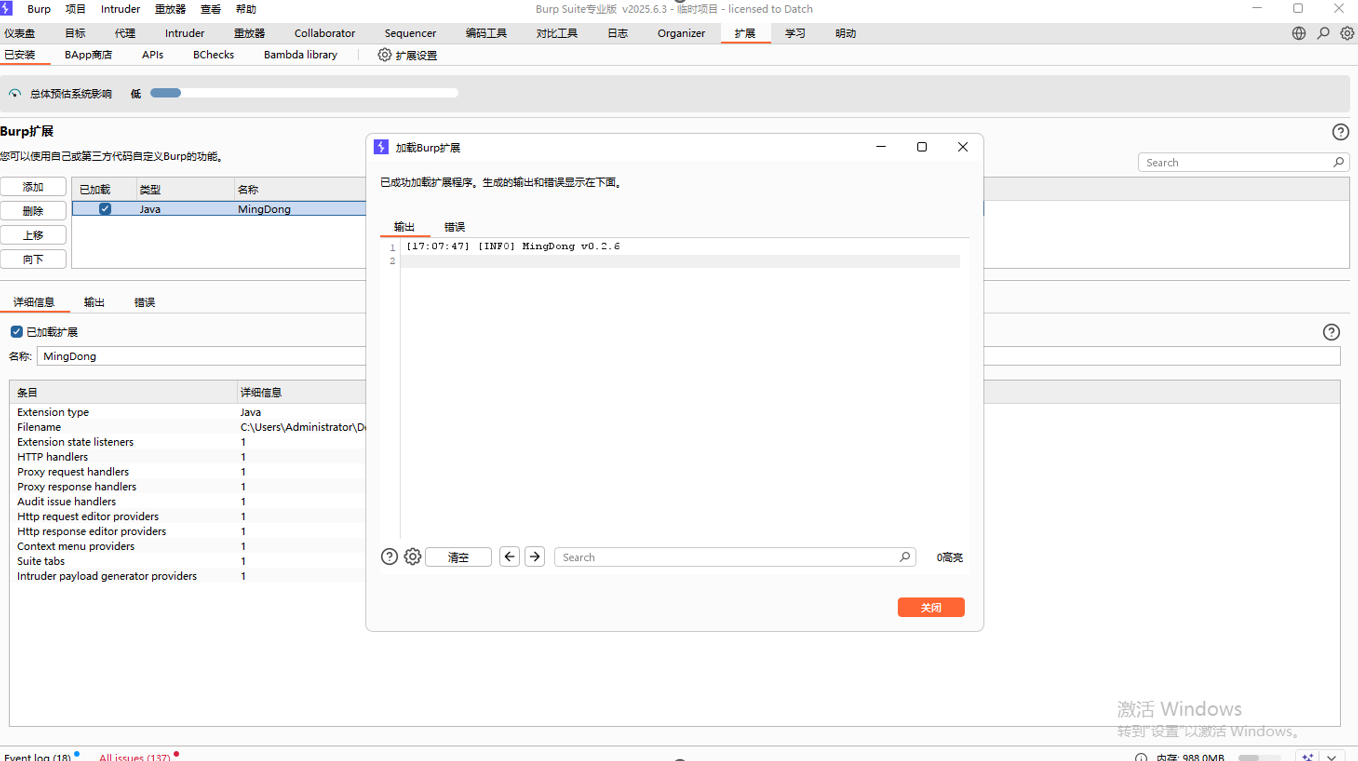Click the magnifier in extensions Search box

pos(1338,162)
